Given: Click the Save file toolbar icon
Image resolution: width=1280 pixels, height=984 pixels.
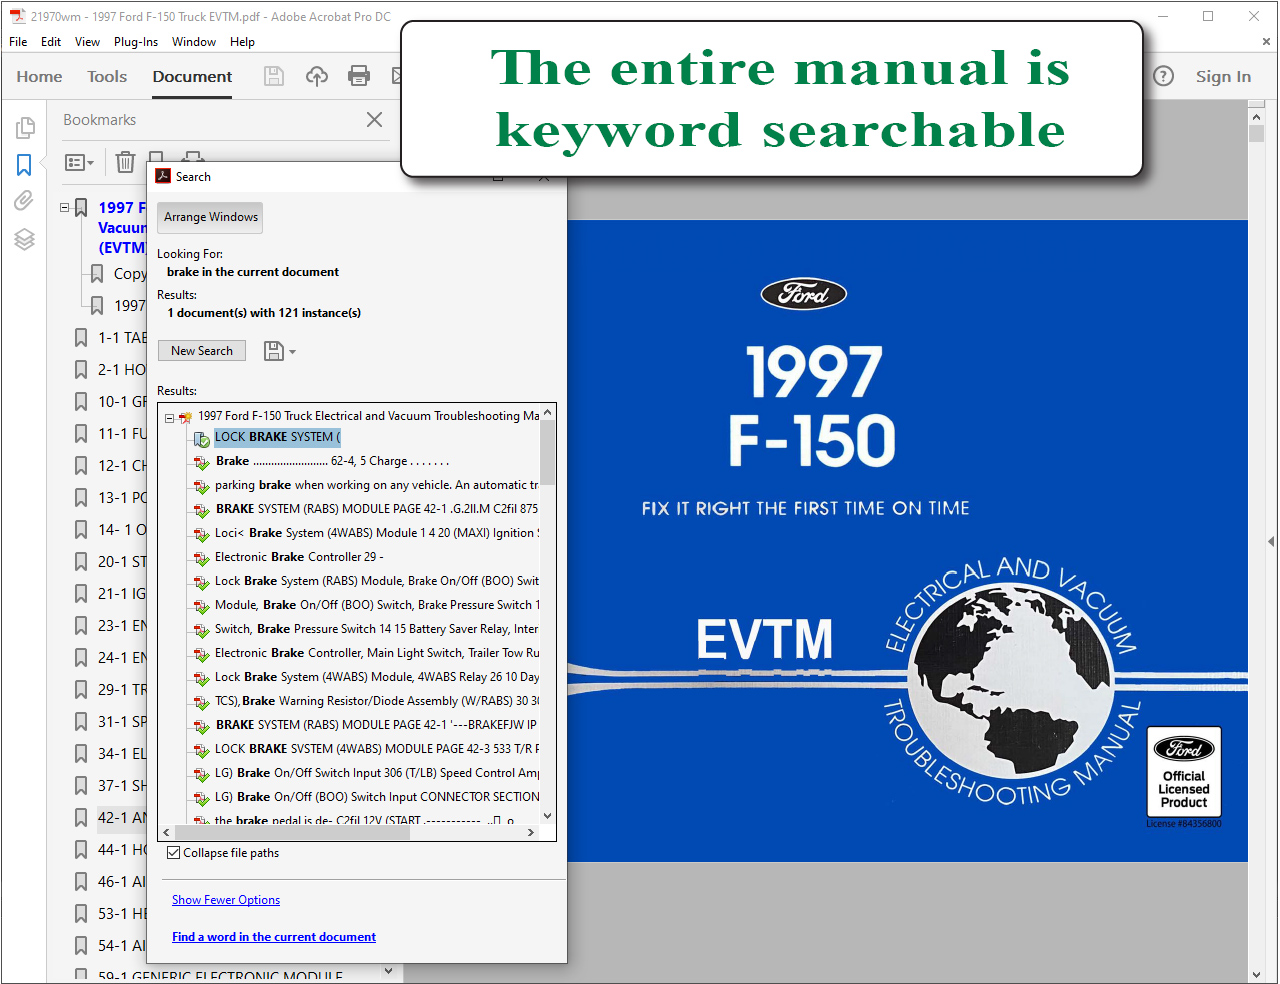Looking at the screenshot, I should point(274,76).
